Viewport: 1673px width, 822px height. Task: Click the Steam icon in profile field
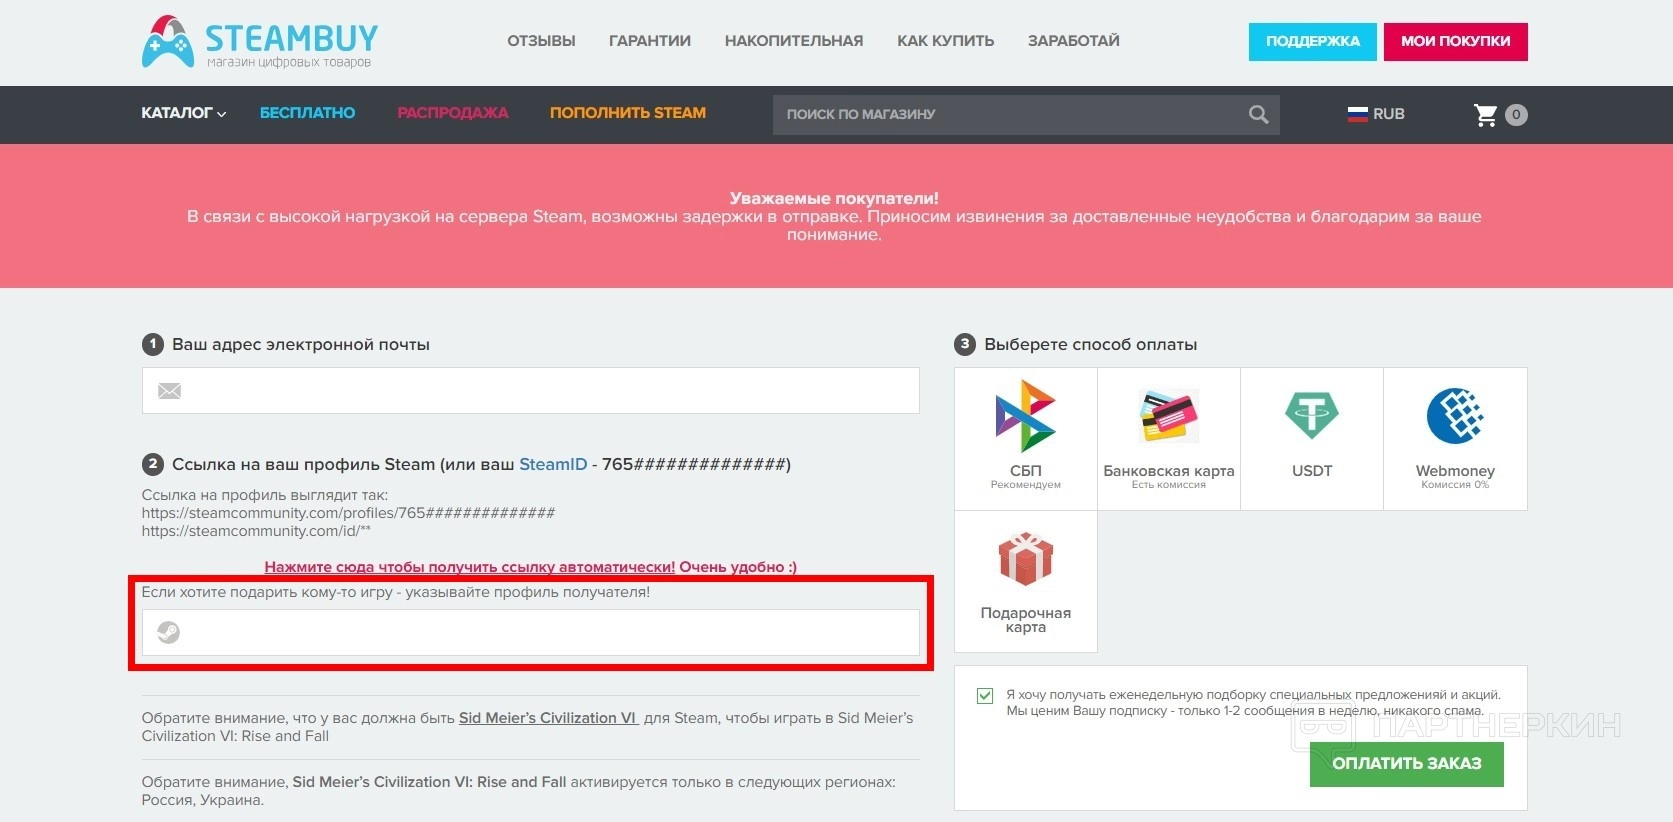coord(169,633)
